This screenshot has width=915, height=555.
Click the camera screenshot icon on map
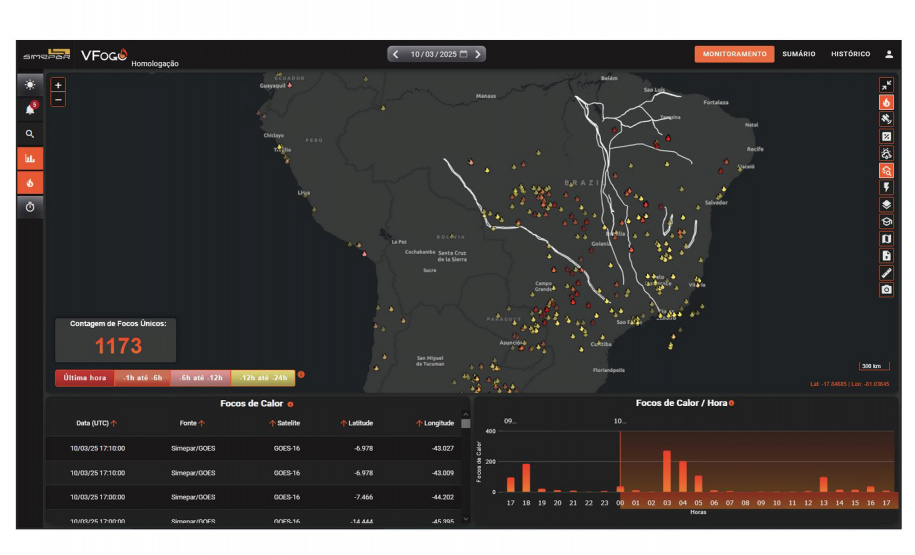pyautogui.click(x=886, y=290)
